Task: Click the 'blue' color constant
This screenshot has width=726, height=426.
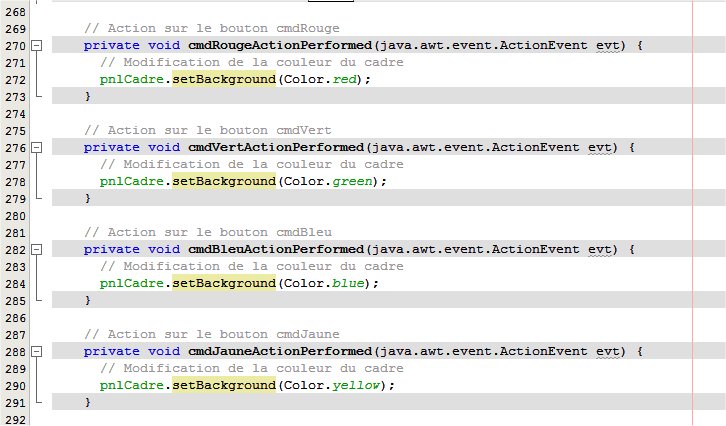Action: pyautogui.click(x=348, y=283)
